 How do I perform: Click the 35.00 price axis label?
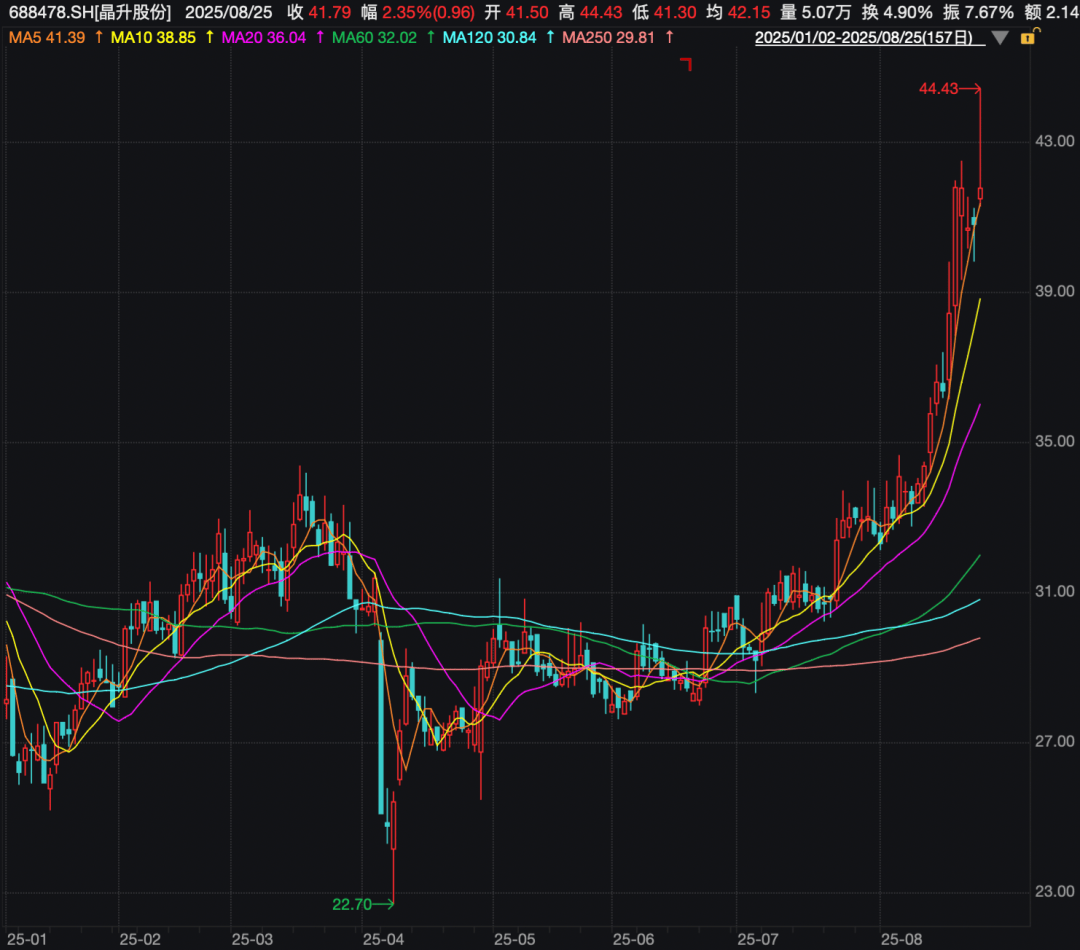coord(1055,441)
